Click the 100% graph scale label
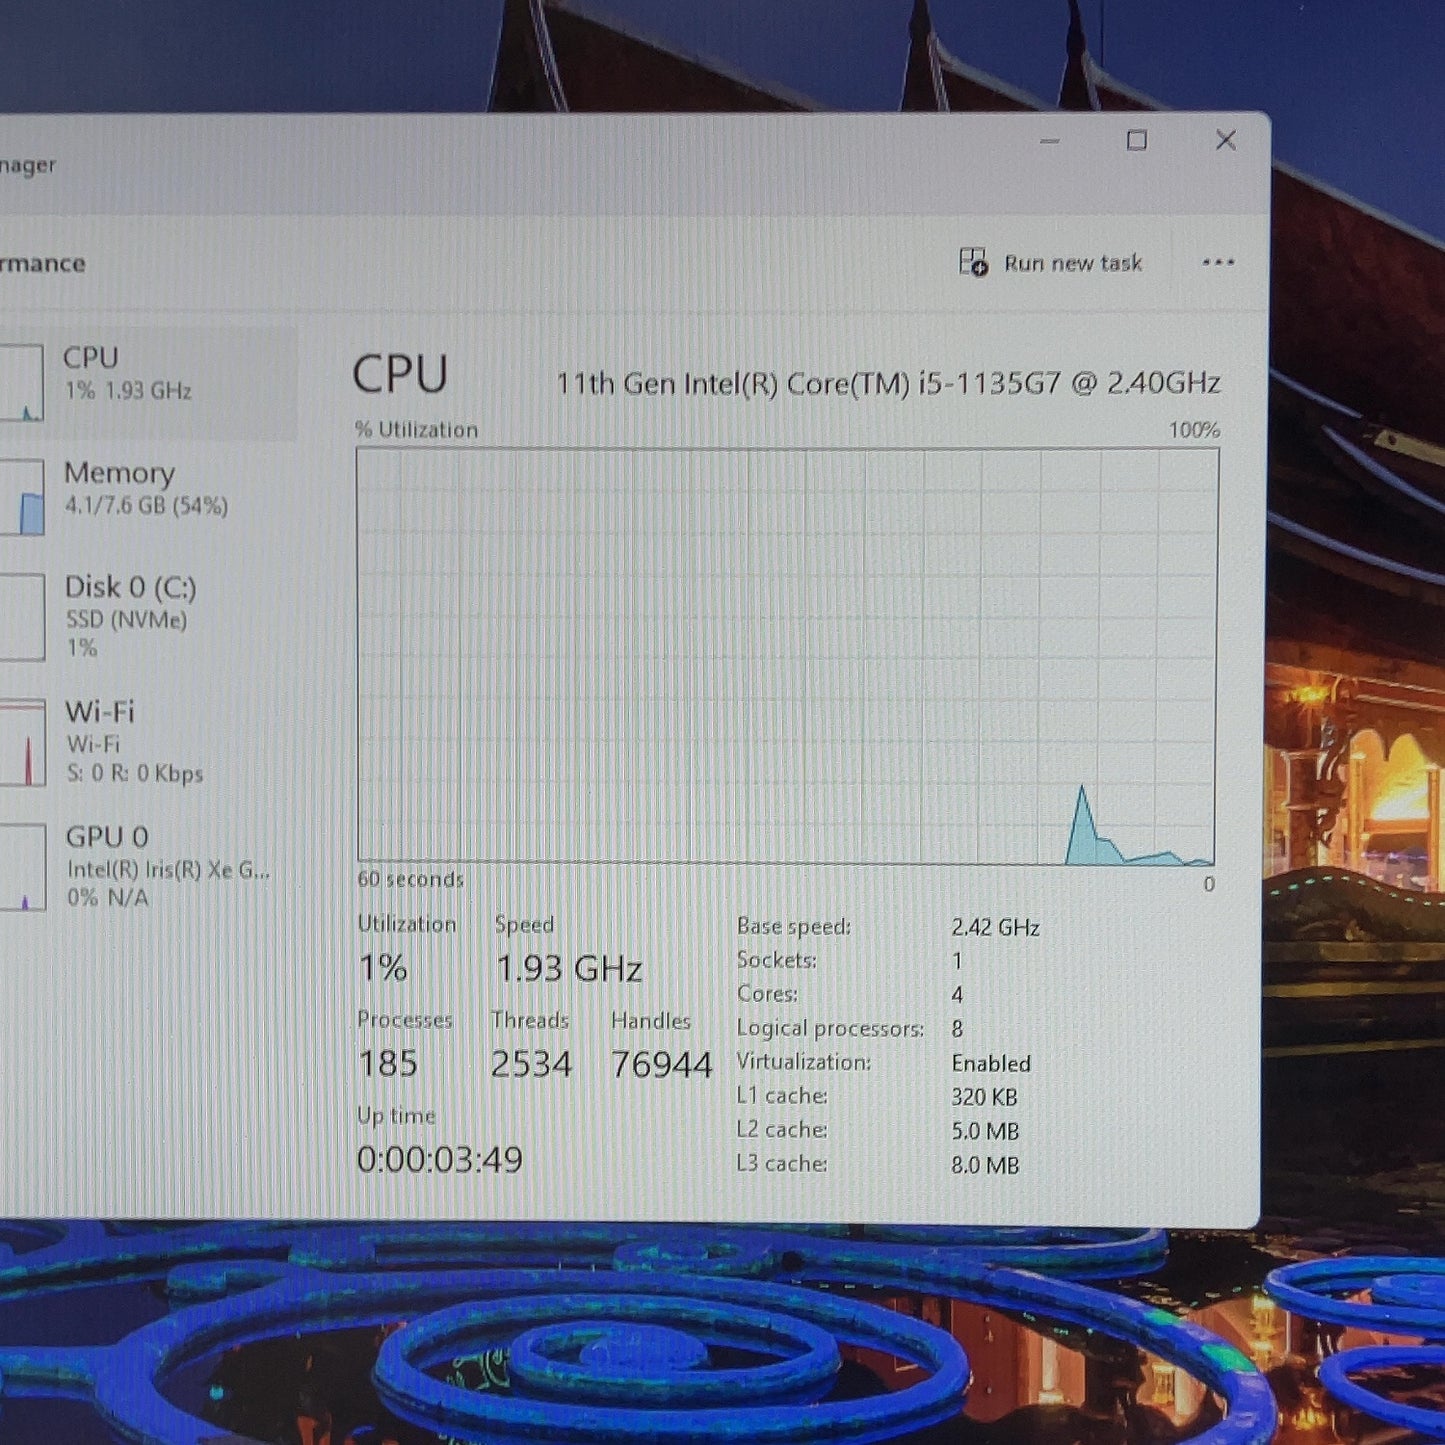 click(x=1195, y=430)
